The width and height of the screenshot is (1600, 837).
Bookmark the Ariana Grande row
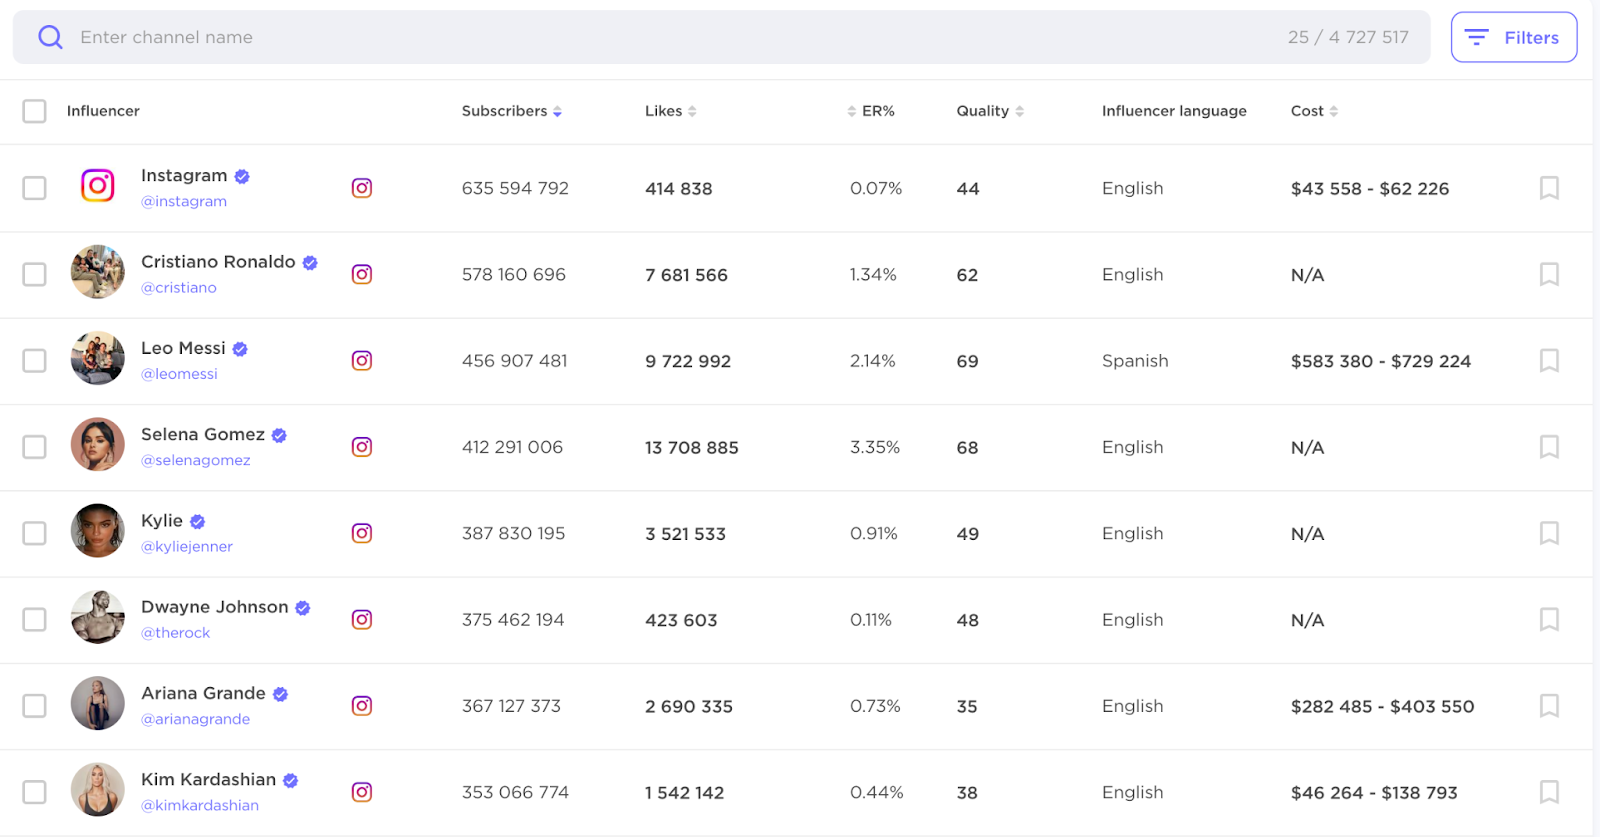click(x=1548, y=706)
